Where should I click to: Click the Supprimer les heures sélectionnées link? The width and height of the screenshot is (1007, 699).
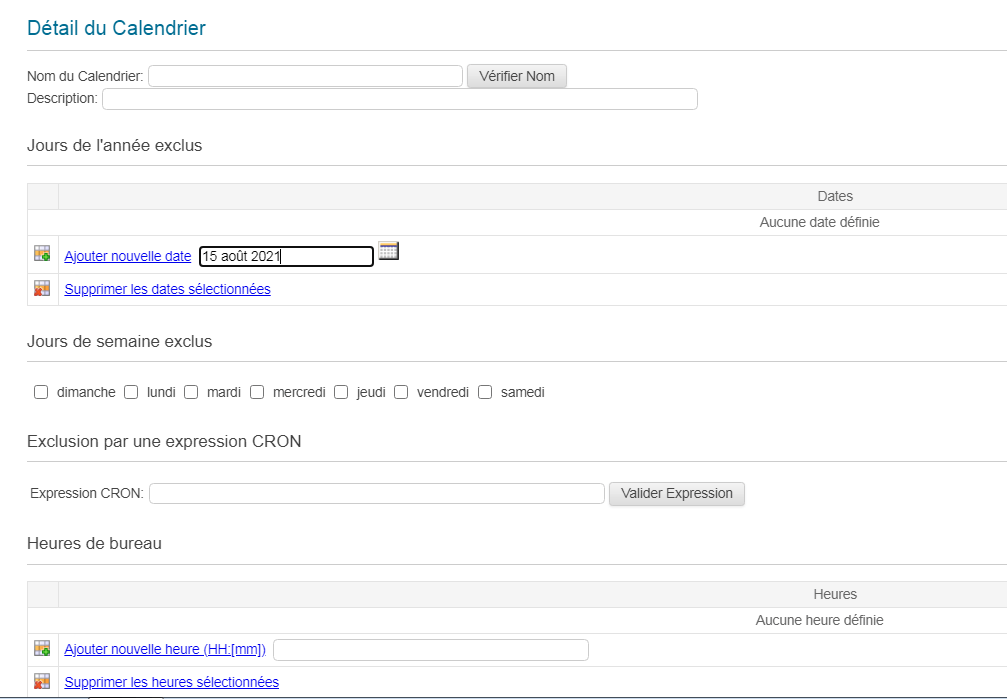point(171,682)
